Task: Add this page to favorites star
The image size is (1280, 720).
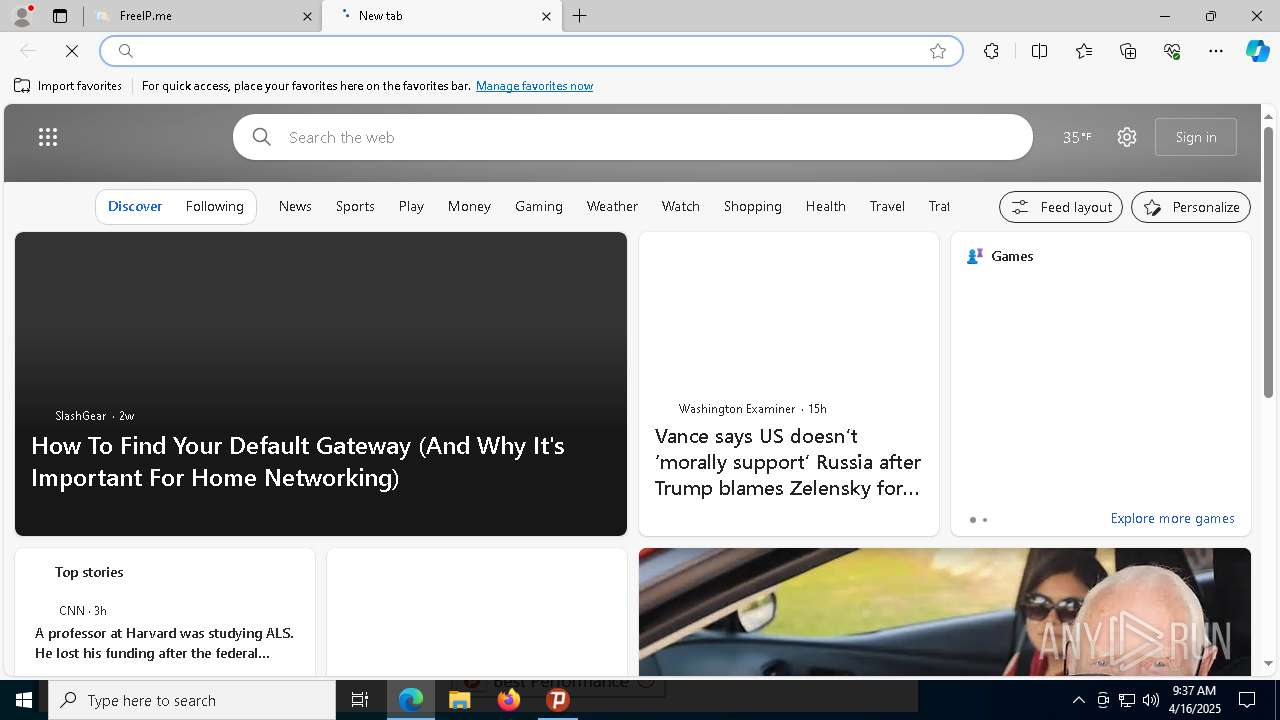Action: click(938, 51)
